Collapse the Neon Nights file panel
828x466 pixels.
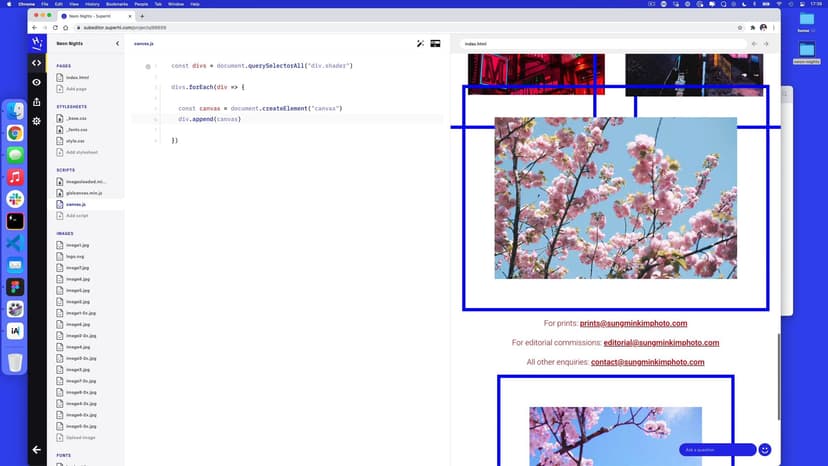click(117, 44)
